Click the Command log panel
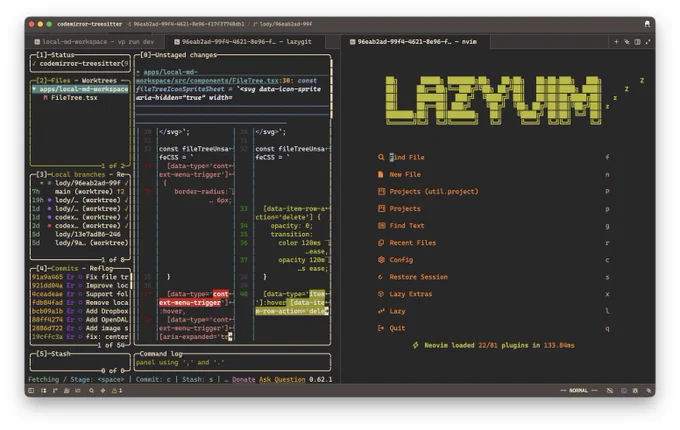680x430 pixels. tap(232, 362)
